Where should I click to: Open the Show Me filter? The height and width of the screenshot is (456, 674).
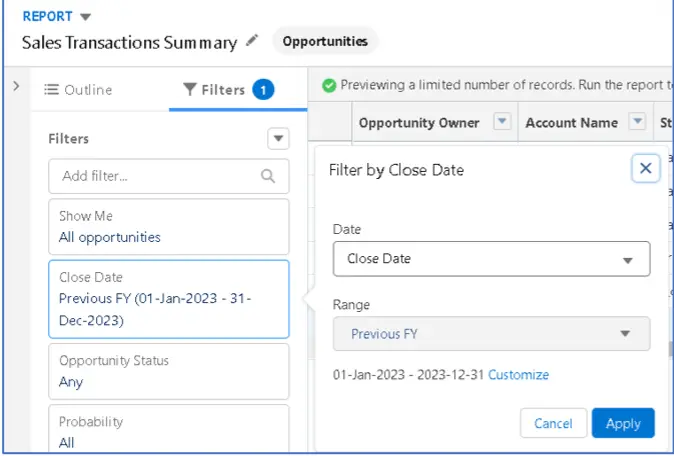tap(168, 226)
